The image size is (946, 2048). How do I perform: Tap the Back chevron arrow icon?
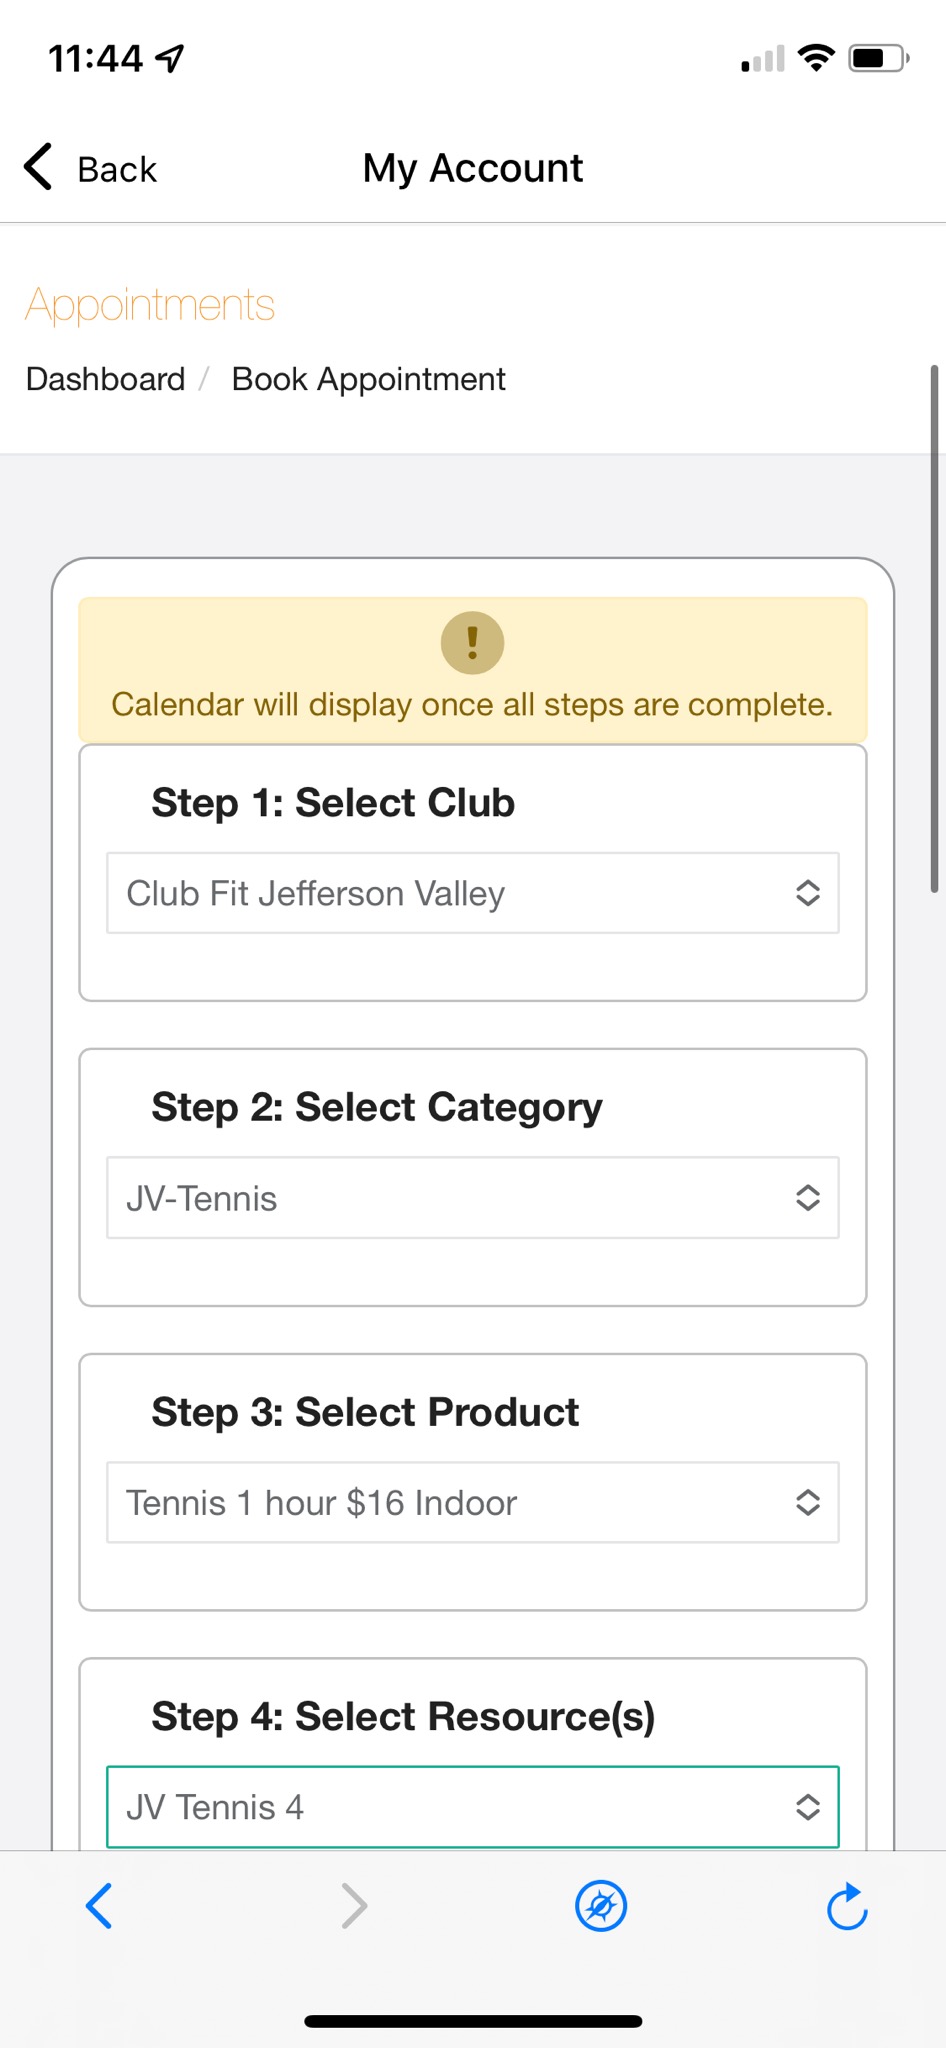[38, 167]
